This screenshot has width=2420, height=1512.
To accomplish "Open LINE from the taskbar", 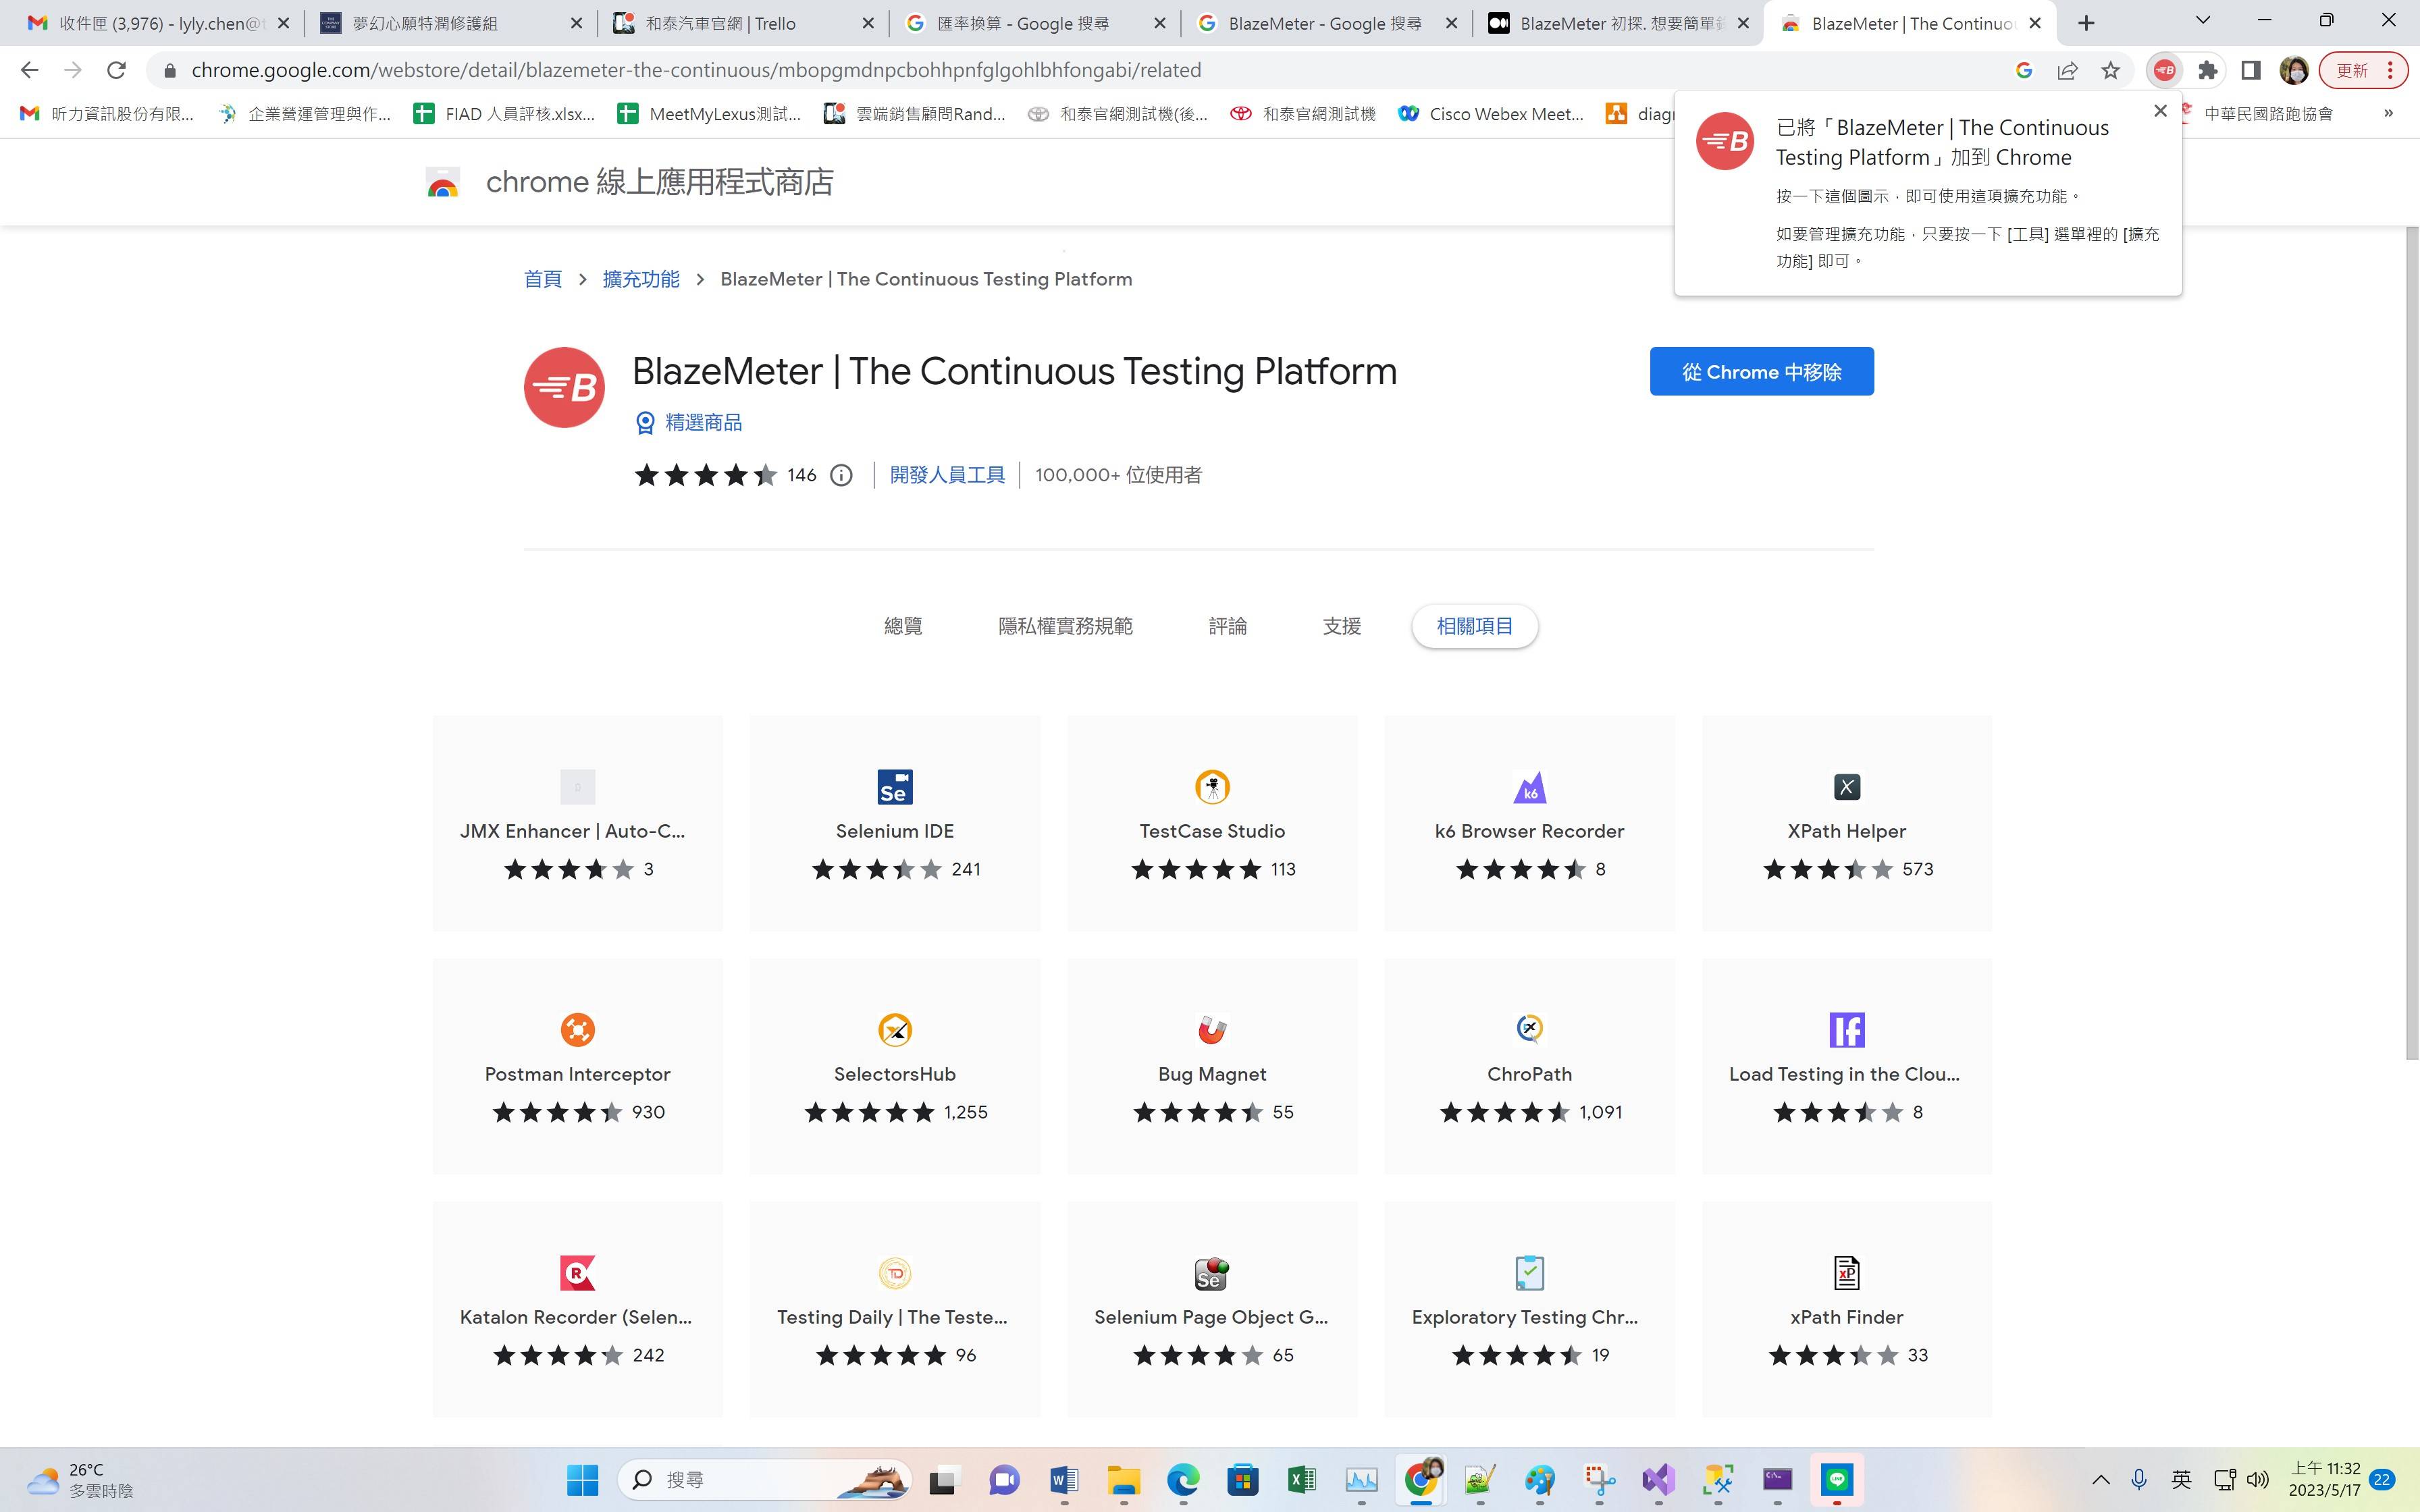I will pyautogui.click(x=1836, y=1480).
